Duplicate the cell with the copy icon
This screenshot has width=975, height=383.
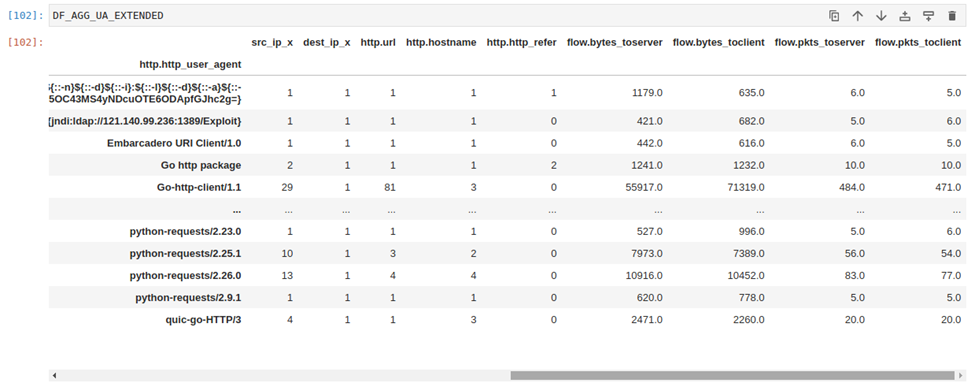[834, 16]
